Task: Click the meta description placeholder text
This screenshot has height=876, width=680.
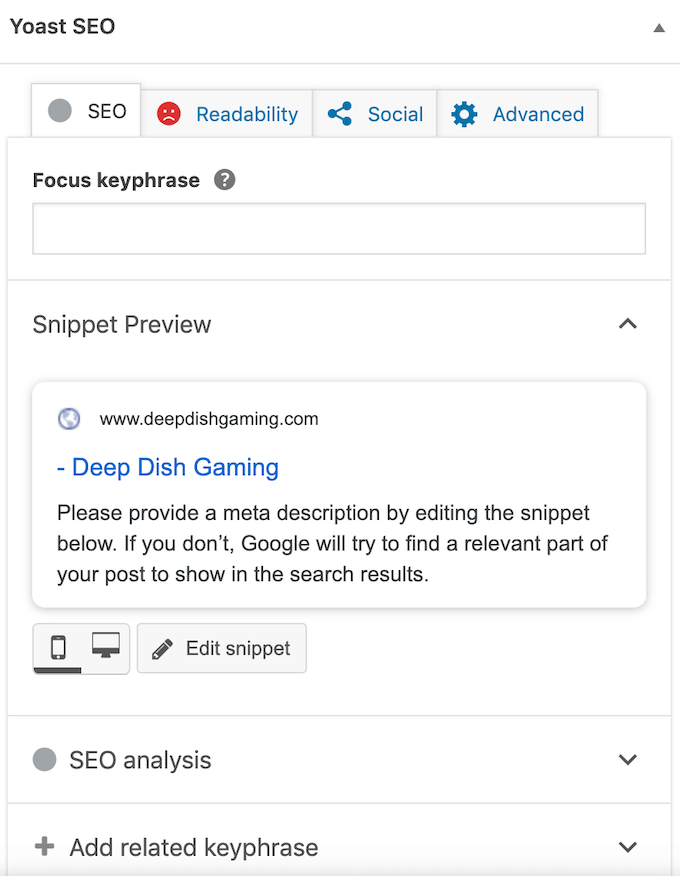Action: point(332,544)
